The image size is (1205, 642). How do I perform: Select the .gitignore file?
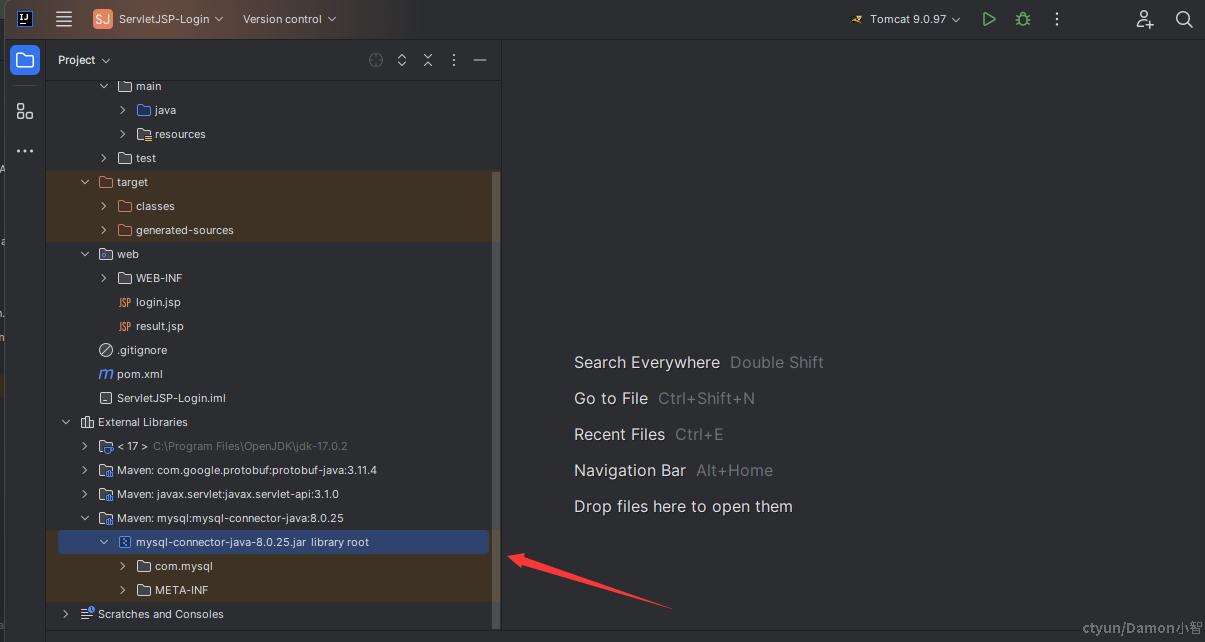142,350
